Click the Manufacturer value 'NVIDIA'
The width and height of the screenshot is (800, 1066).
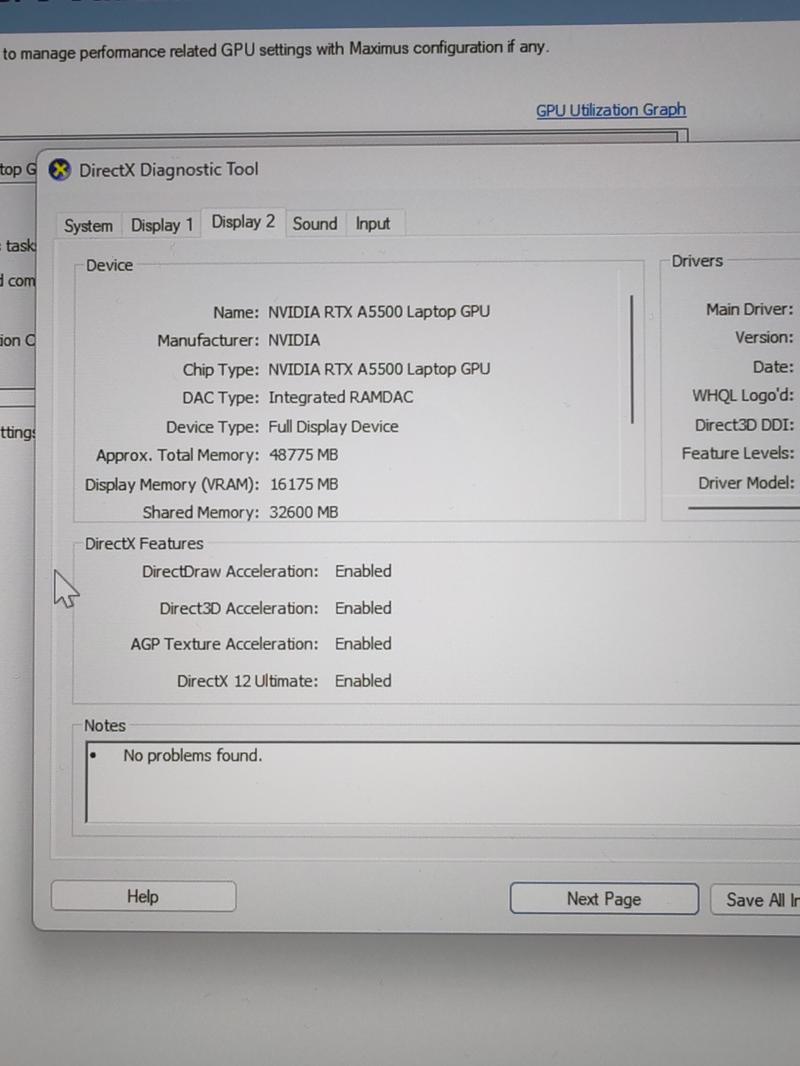(x=294, y=340)
